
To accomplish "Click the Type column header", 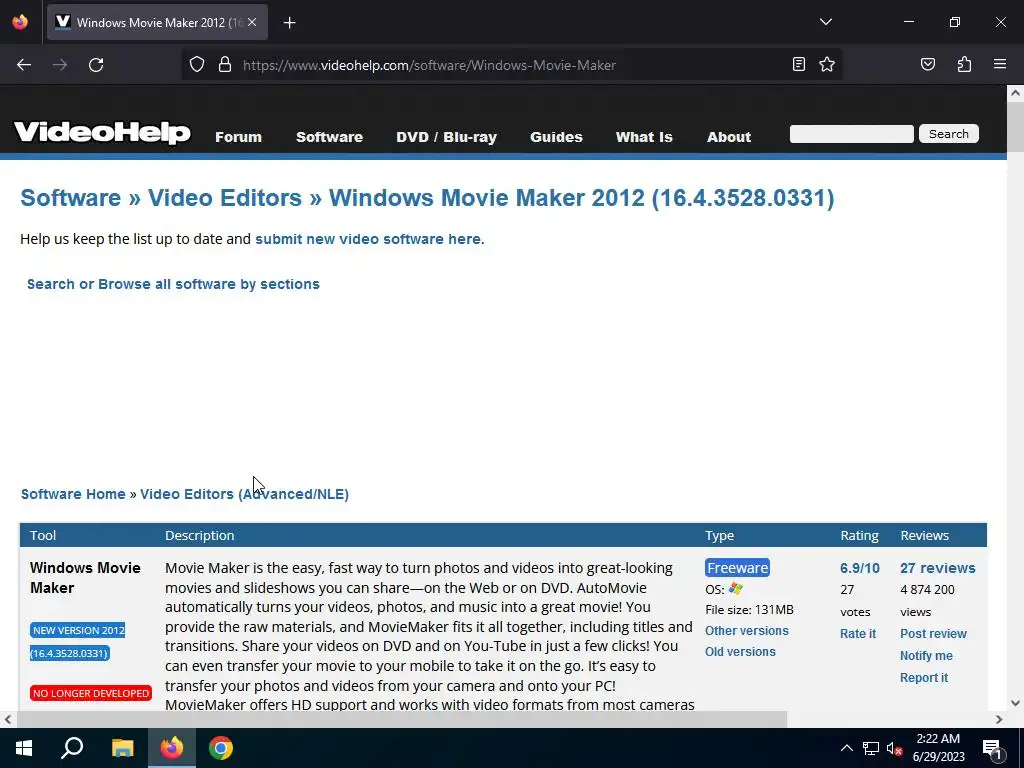I will pos(719,536).
